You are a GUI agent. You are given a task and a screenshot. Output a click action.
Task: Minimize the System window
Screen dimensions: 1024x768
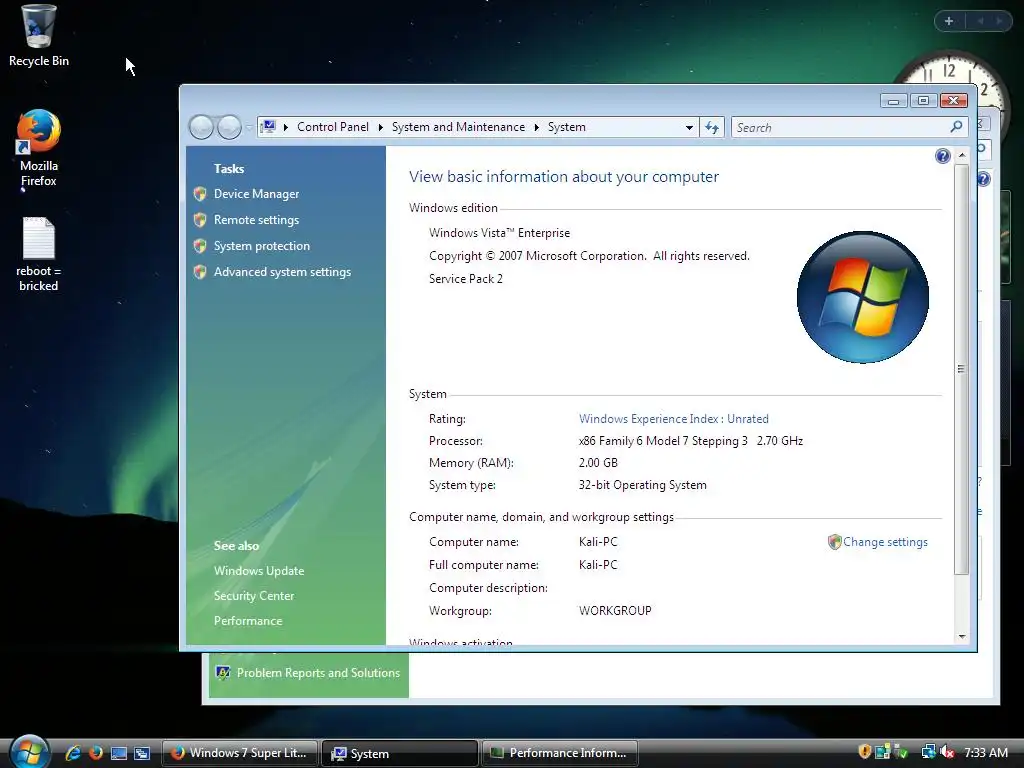click(x=893, y=101)
